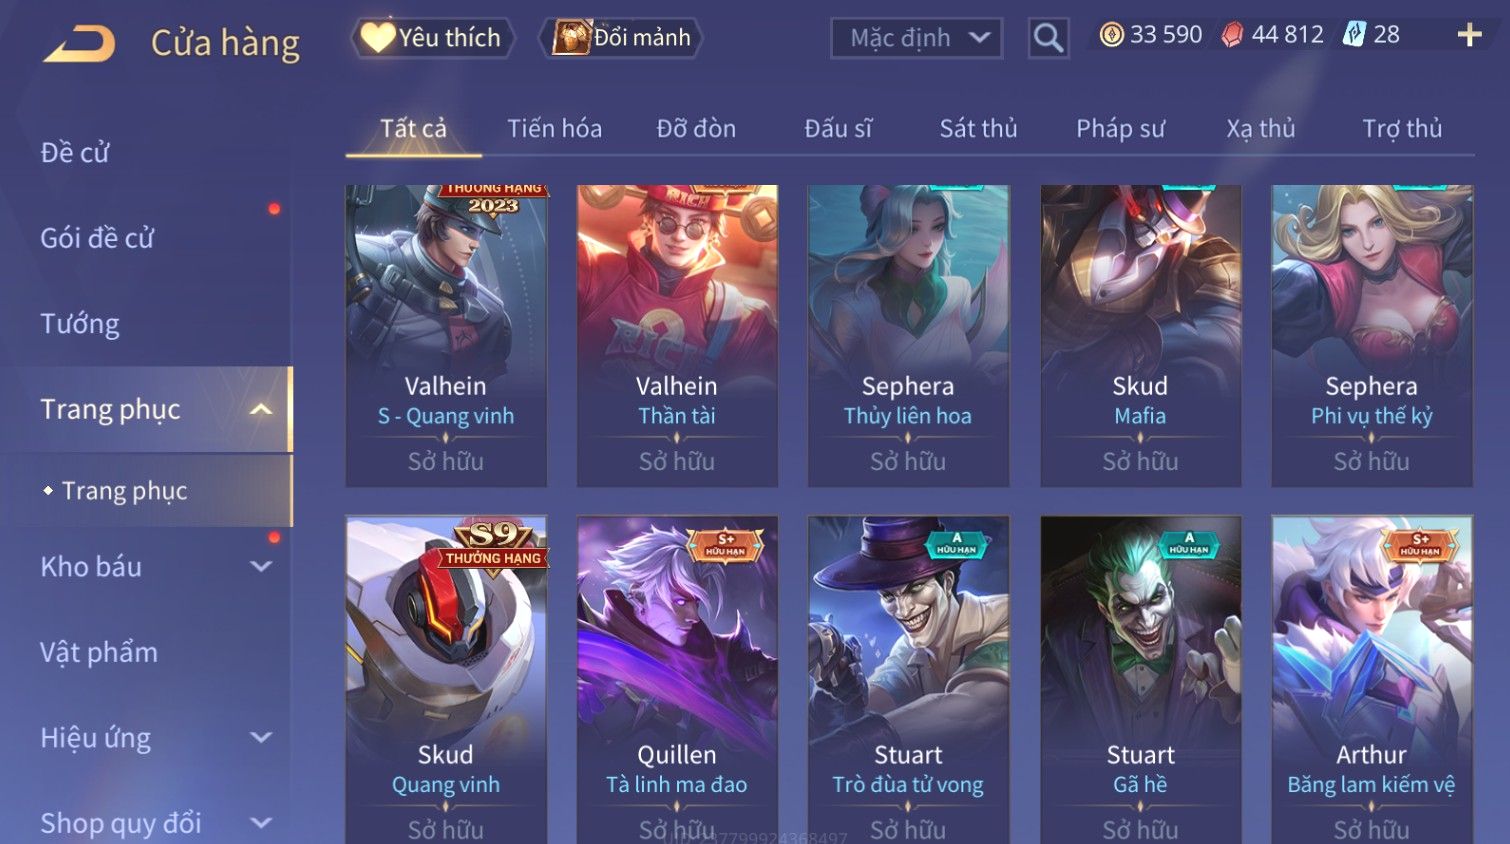
Task: Collapse the Trang phục sidebar section
Action: click(260, 409)
